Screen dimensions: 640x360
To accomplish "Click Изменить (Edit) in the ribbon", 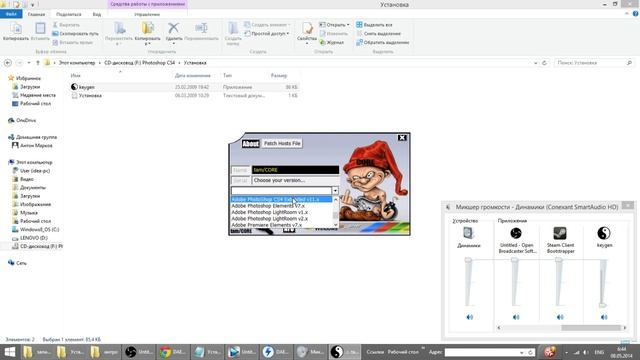I will click(x=333, y=33).
